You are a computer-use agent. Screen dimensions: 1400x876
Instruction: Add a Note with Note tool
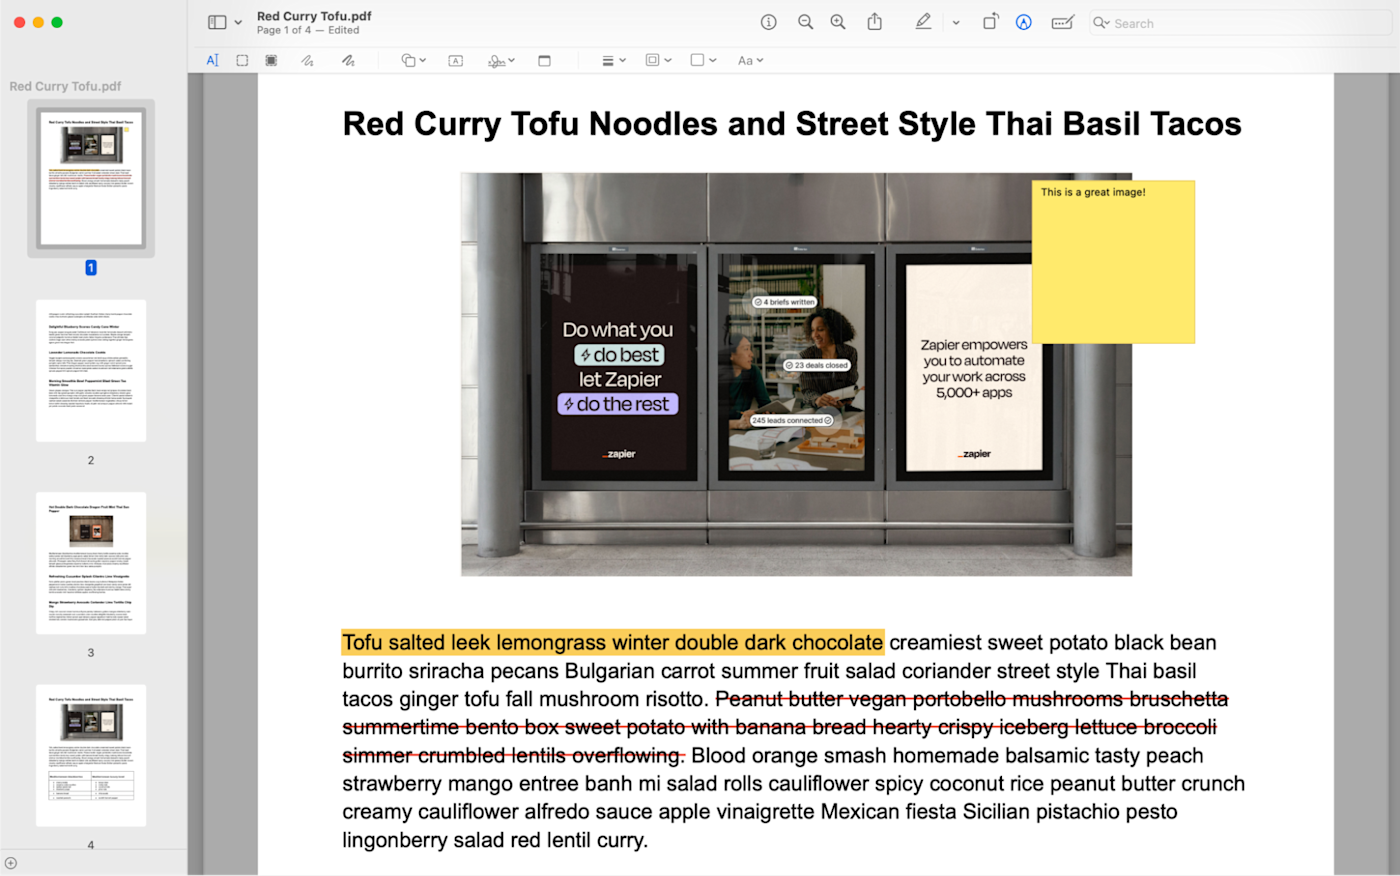pos(544,60)
